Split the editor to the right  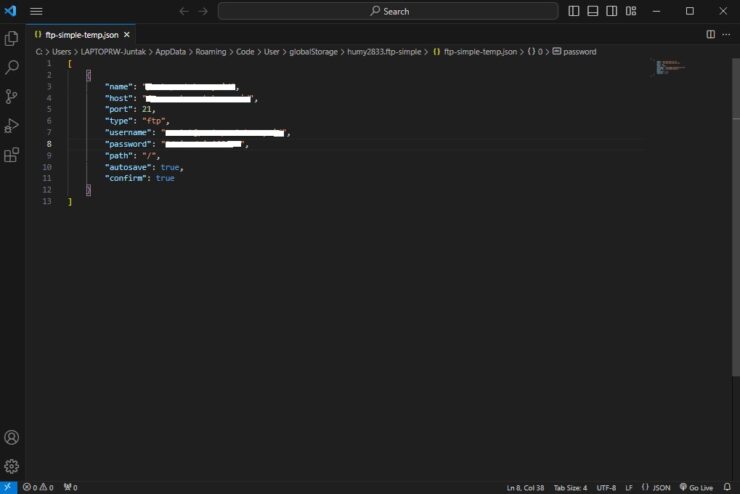point(710,34)
